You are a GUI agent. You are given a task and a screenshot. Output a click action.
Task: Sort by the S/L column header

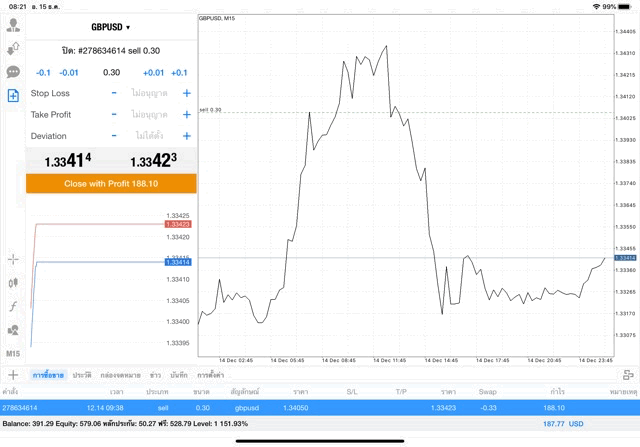tap(352, 391)
